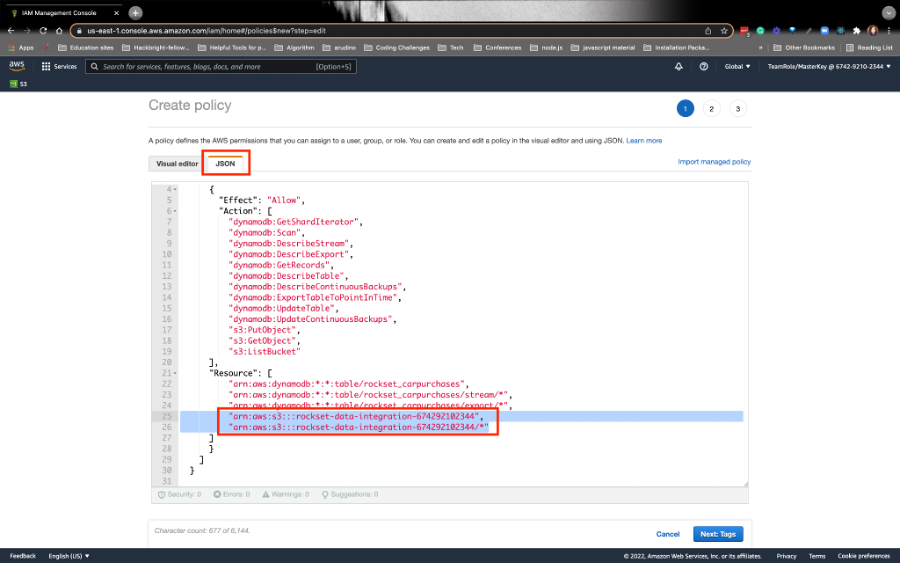Open the Terms footer link

pos(817,556)
